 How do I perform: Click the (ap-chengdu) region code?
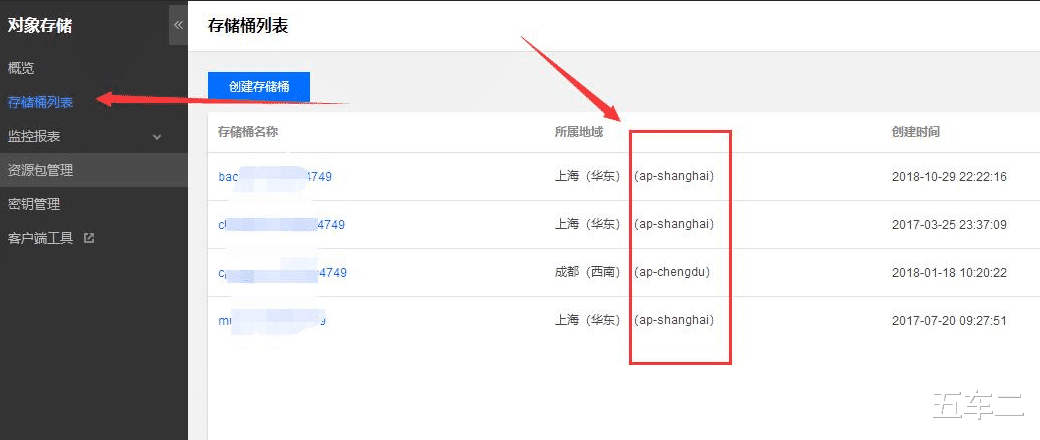672,272
